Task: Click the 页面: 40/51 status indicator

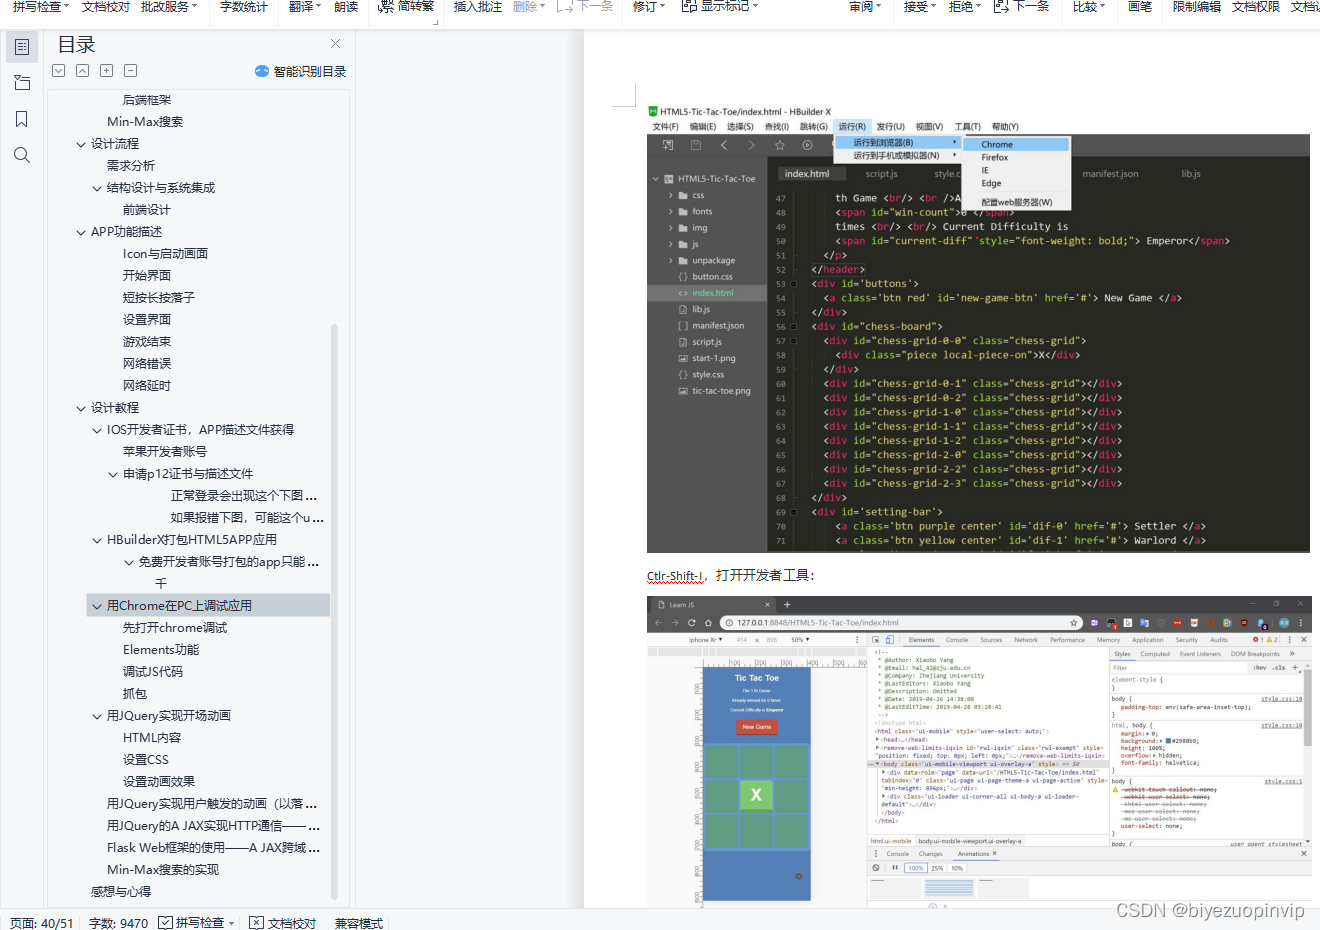Action: 41,923
